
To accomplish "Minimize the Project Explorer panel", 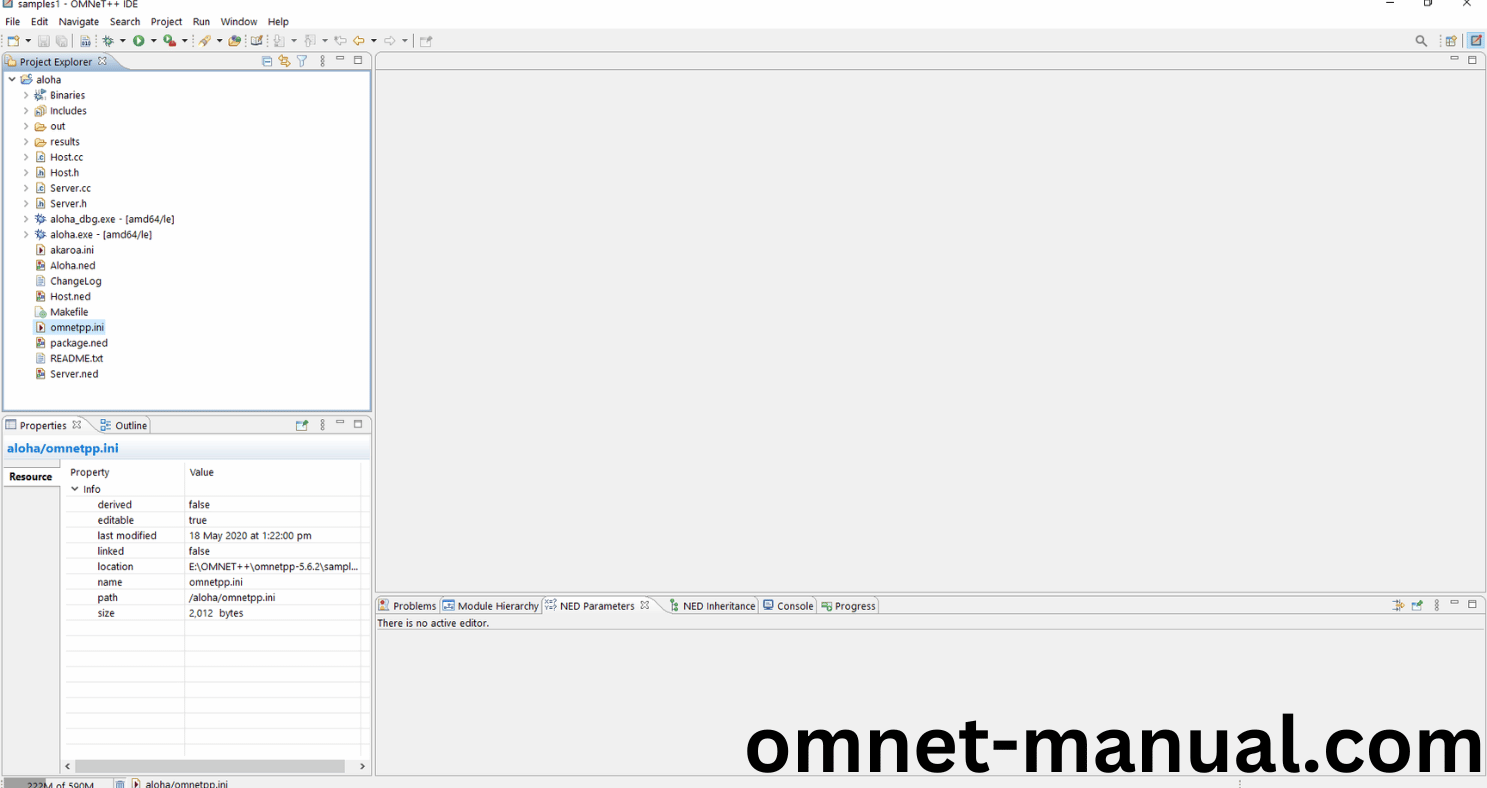I will (x=340, y=60).
